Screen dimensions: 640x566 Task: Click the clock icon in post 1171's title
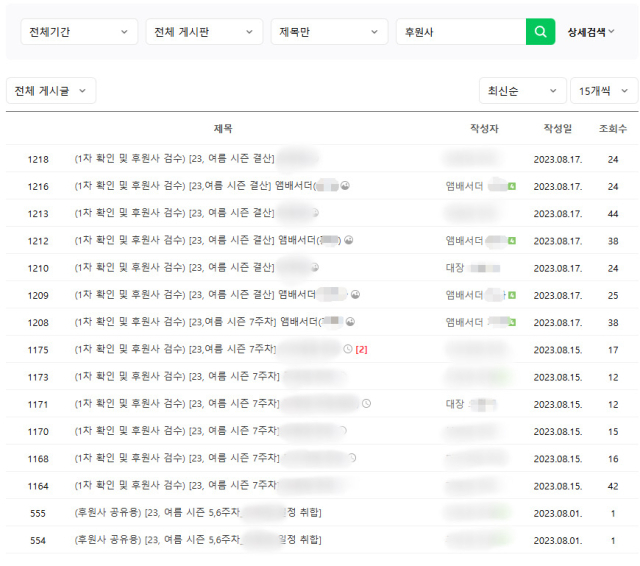coord(366,404)
